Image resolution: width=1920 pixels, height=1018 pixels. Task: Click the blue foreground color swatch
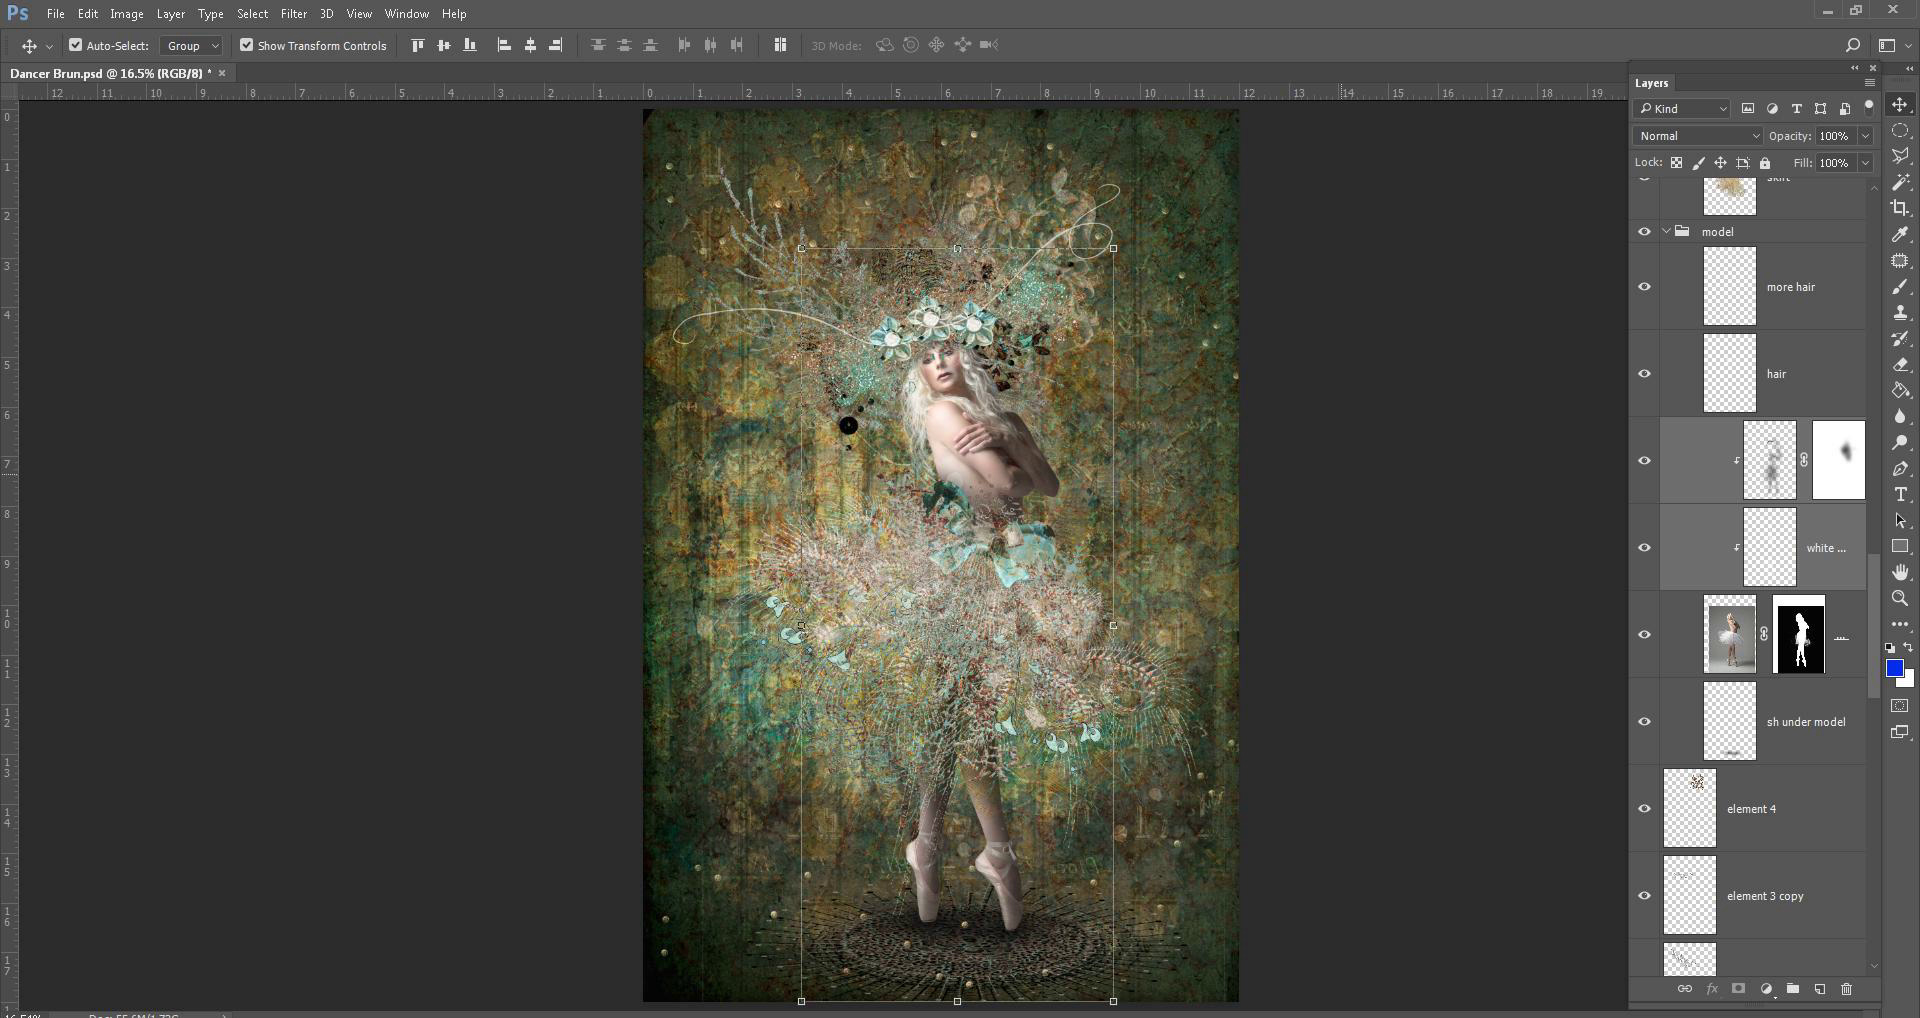point(1894,668)
